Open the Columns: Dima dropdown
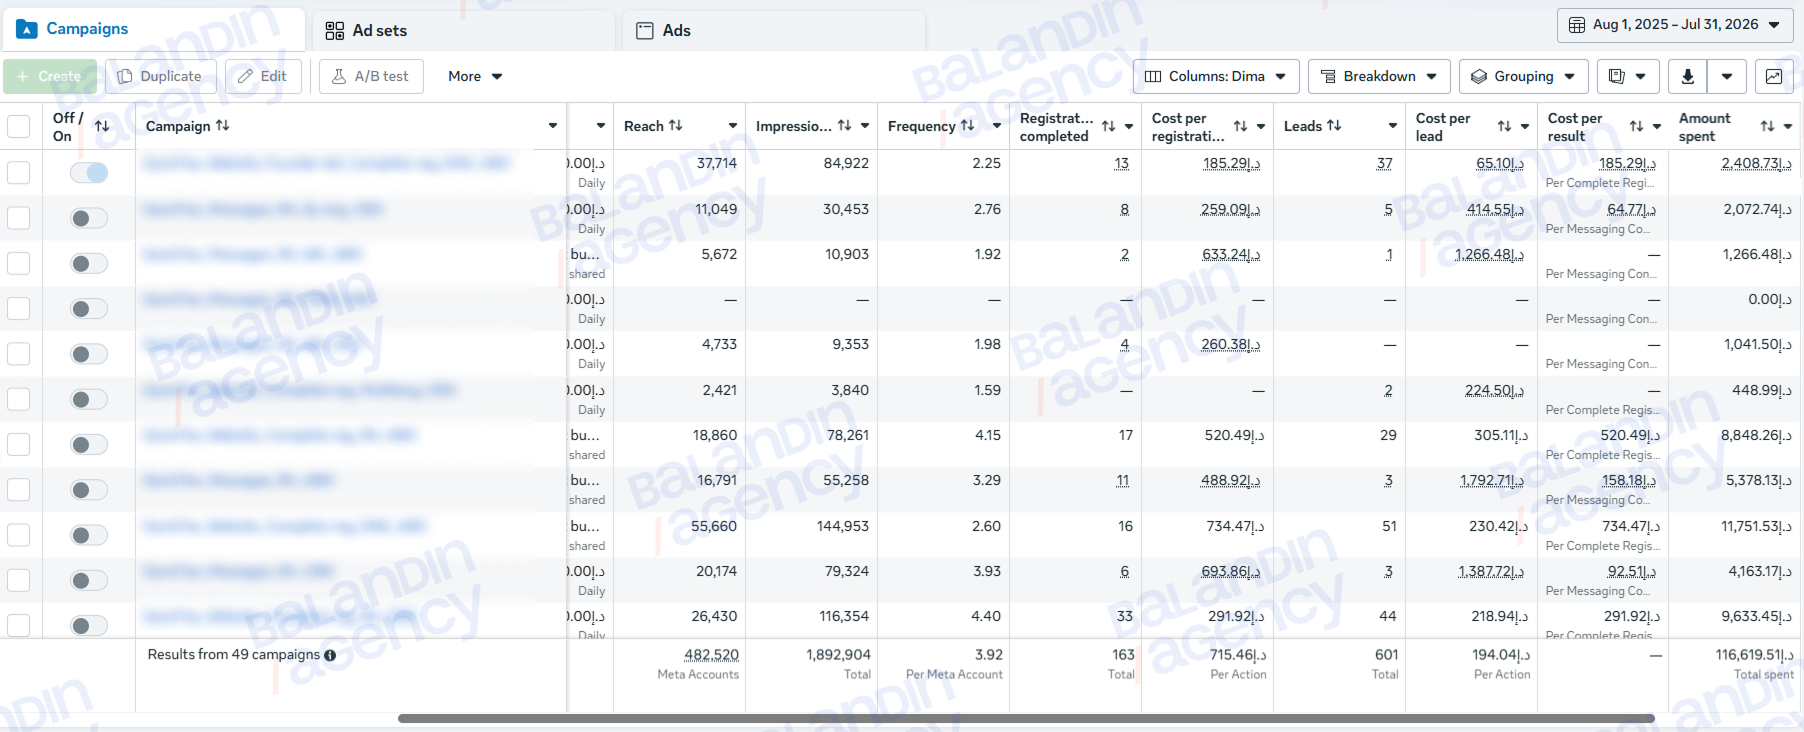Screen dimensions: 1804x732 coord(1216,76)
